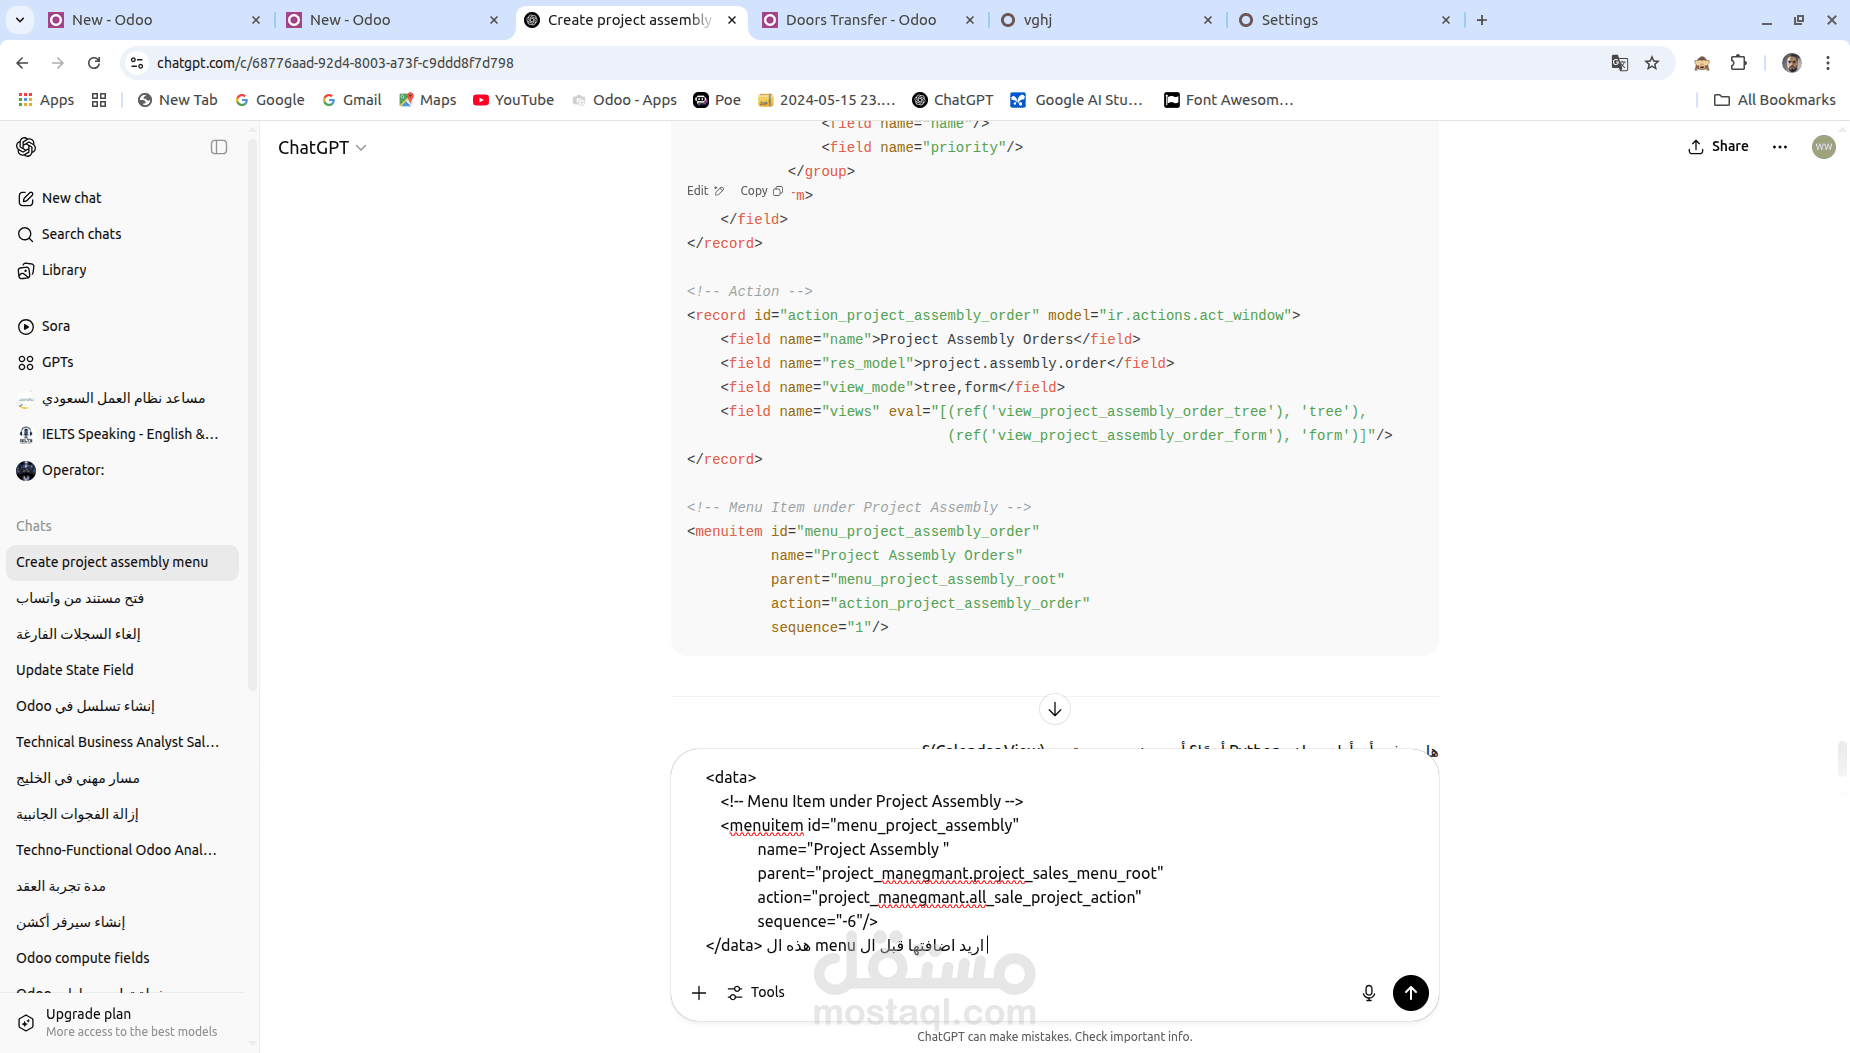Click the translate page icon
The width and height of the screenshot is (1850, 1053).
(1620, 63)
